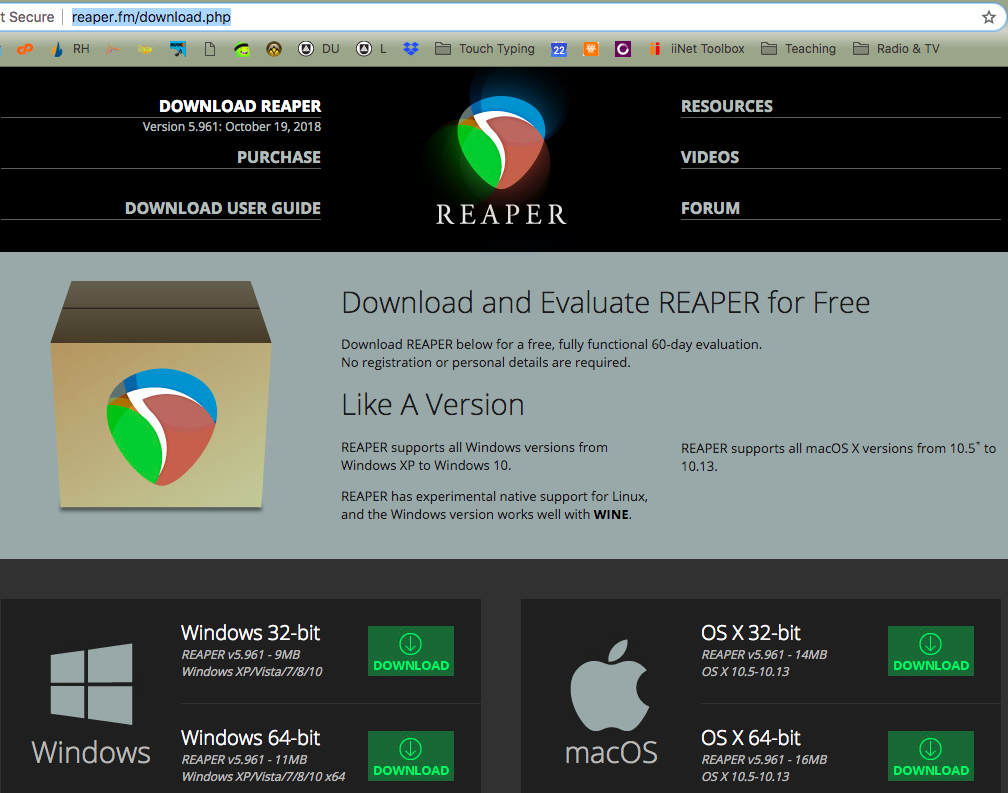Open the Touch Typing bookmarks folder
Screen dimensions: 1008x793
click(485, 49)
